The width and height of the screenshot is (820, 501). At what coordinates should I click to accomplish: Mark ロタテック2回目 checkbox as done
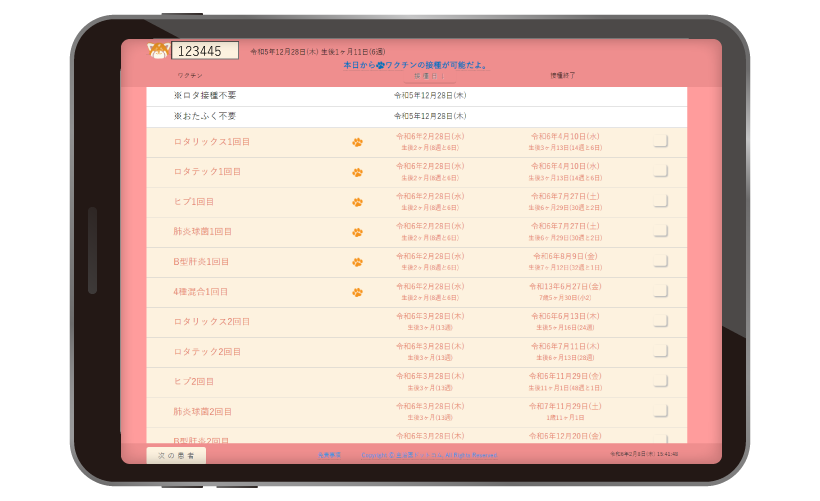(x=660, y=351)
